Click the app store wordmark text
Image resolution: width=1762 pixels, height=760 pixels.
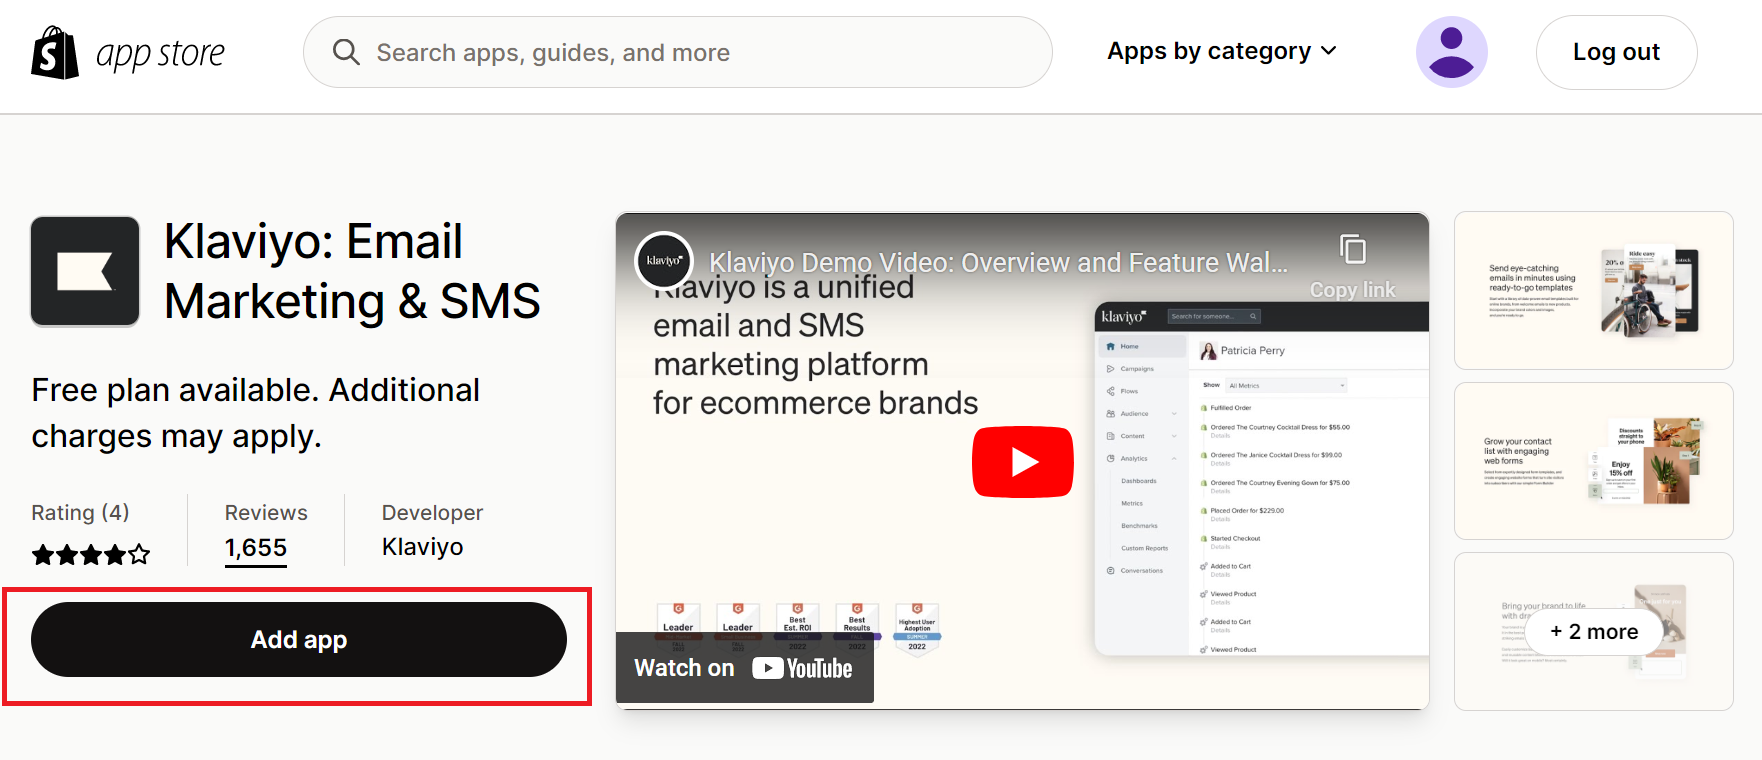(x=161, y=54)
